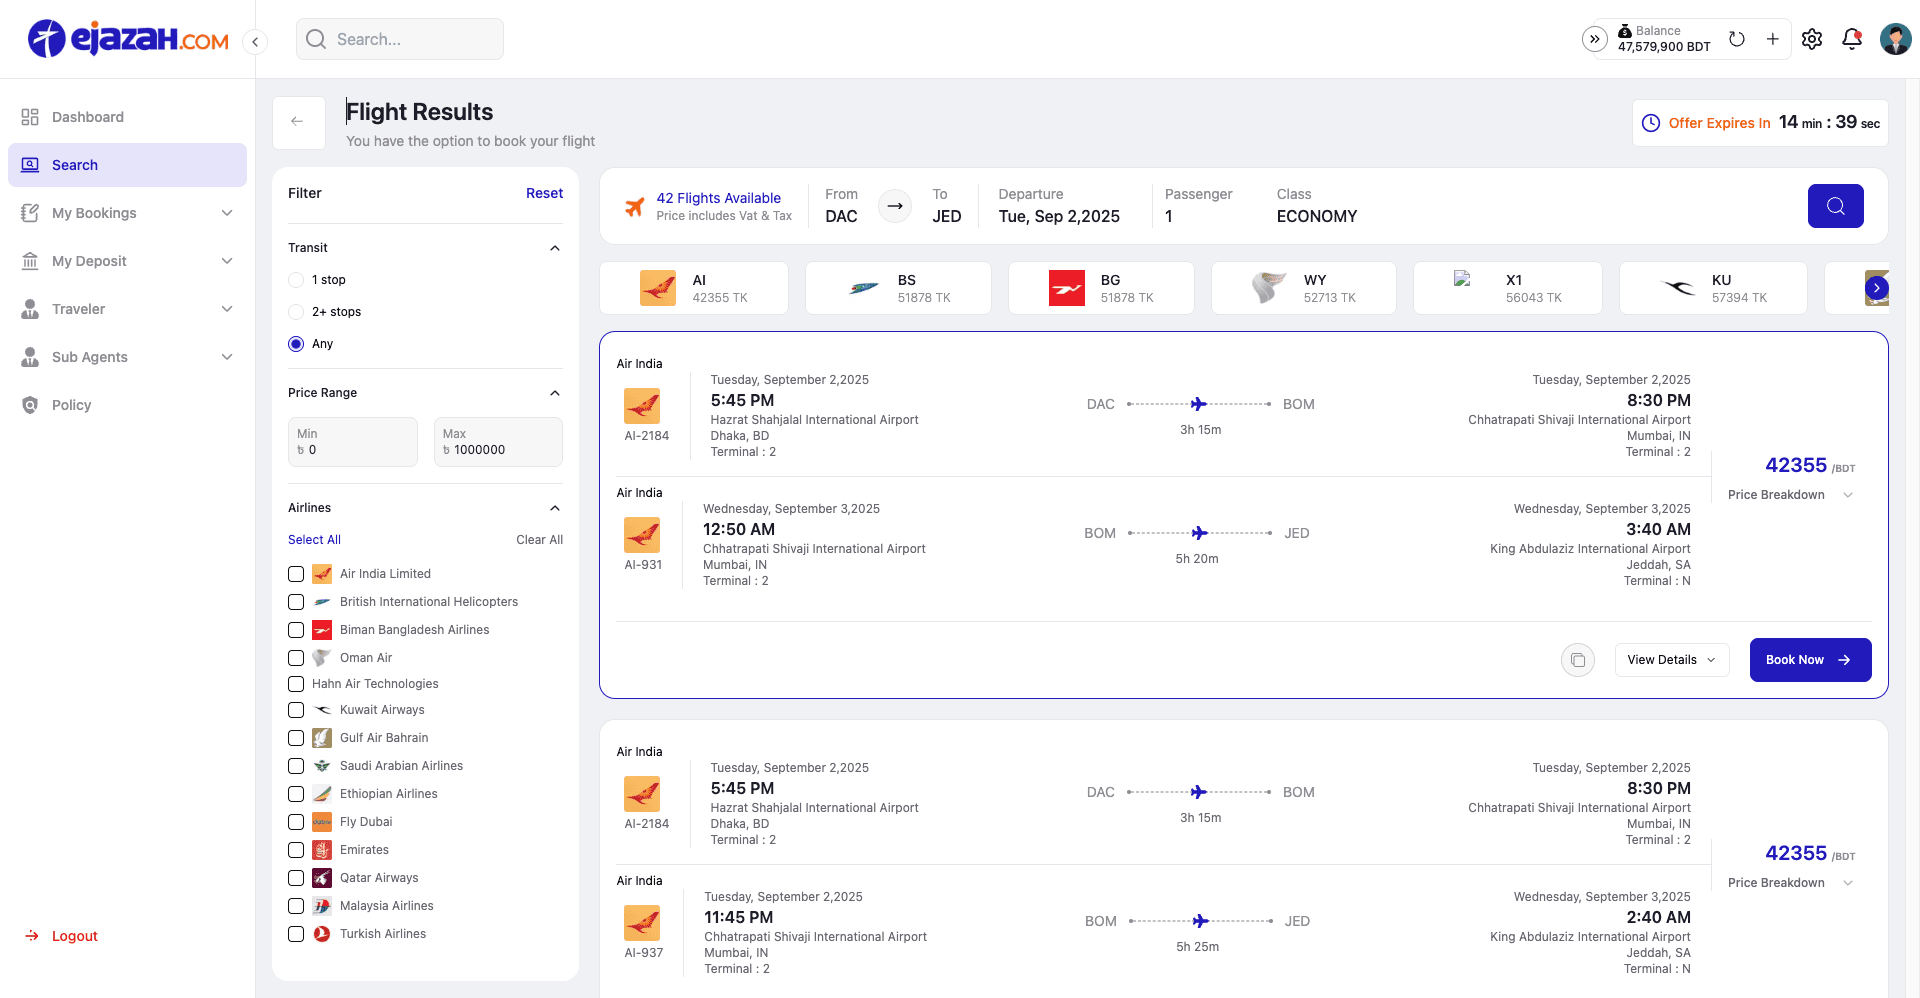Collapse the Airlines filter section

coord(555,508)
